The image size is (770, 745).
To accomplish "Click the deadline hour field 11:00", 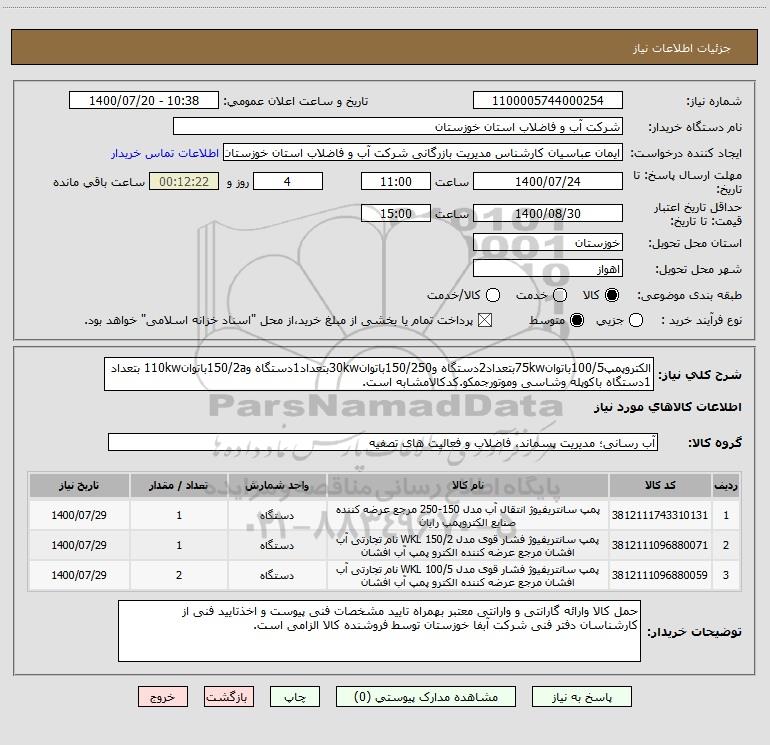I will tap(396, 182).
